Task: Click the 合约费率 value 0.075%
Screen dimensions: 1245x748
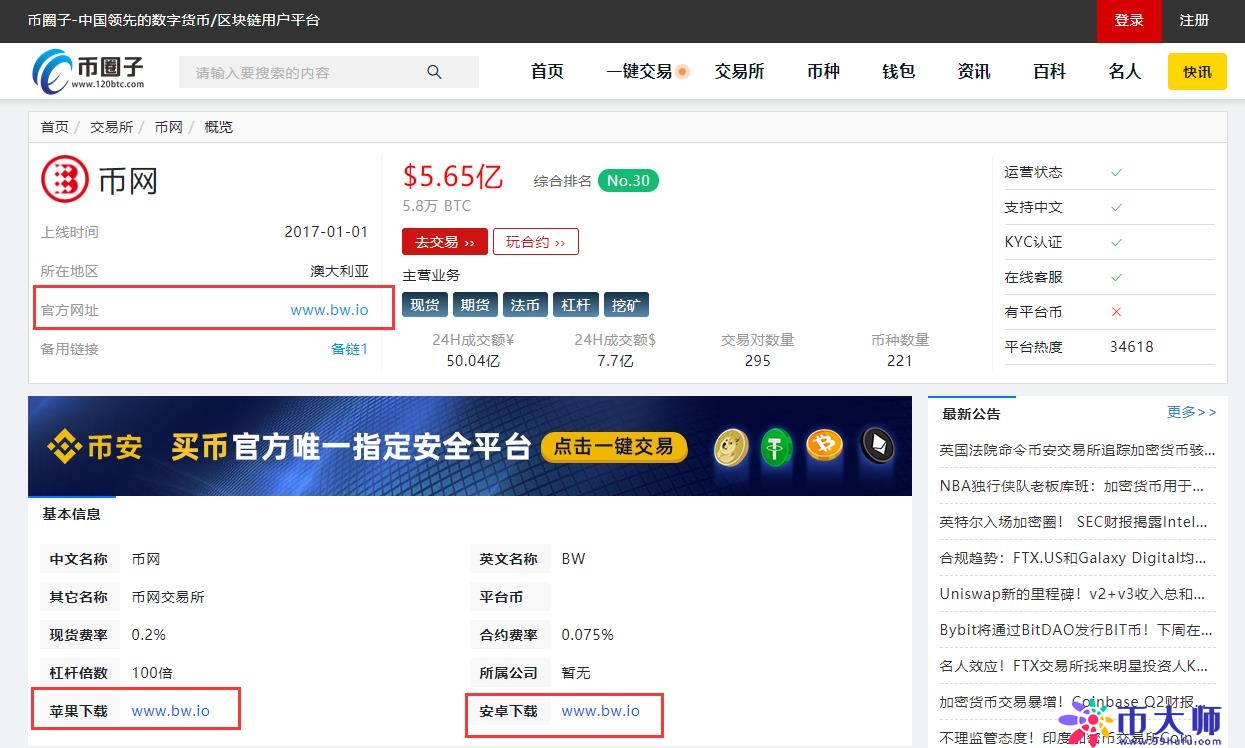Action: click(588, 635)
